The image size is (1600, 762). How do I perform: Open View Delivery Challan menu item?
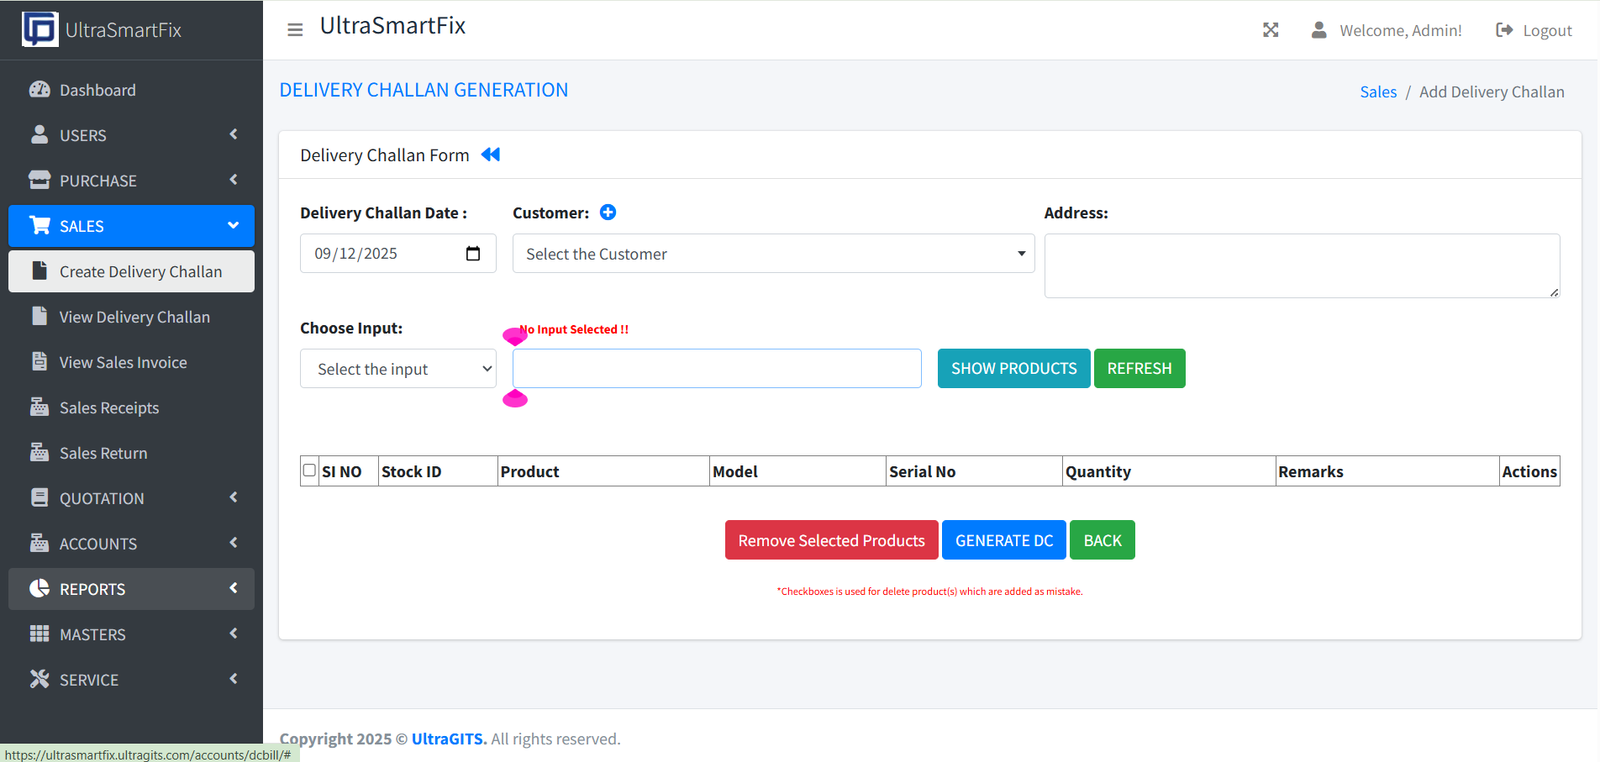[x=131, y=317]
